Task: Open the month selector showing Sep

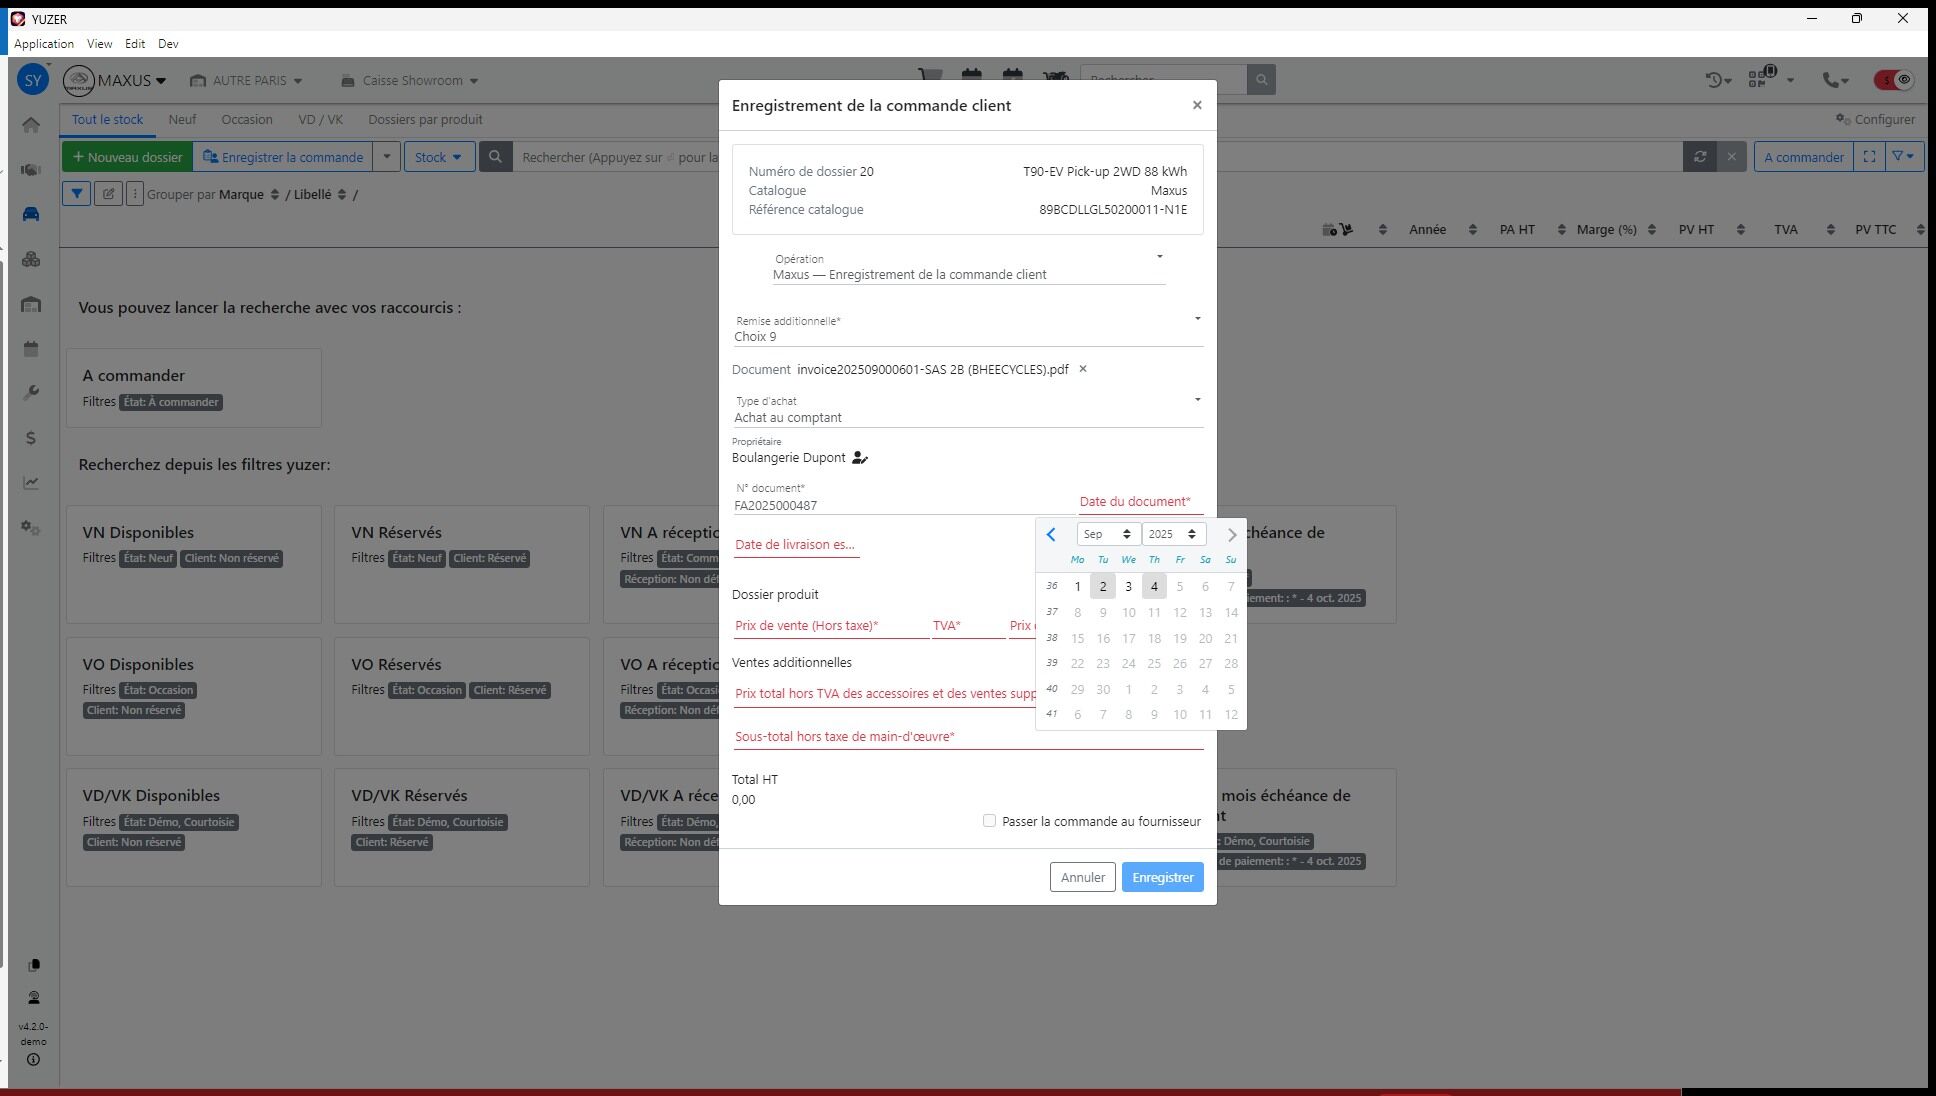Action: (x=1107, y=534)
